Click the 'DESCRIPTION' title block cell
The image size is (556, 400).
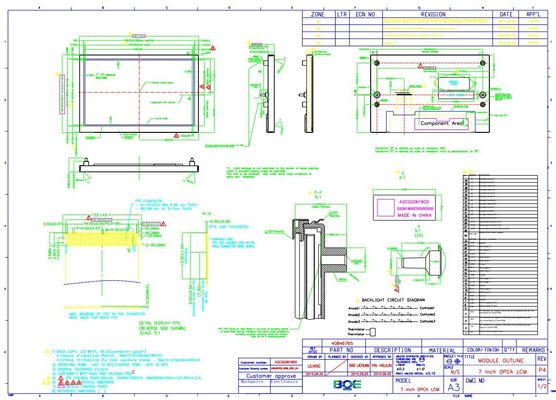tap(393, 350)
